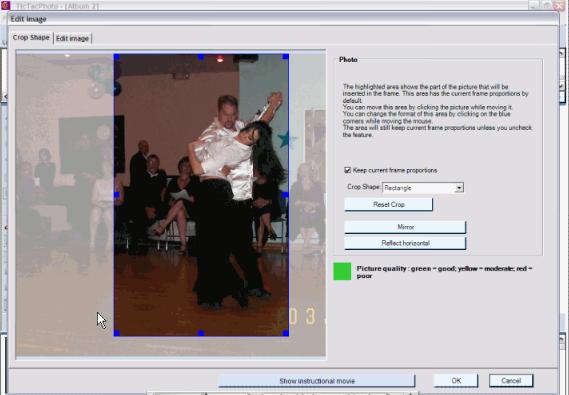Click the dancers inside the highlighted crop area
Image resolution: width=569 pixels, height=395 pixels.
[x=232, y=196]
